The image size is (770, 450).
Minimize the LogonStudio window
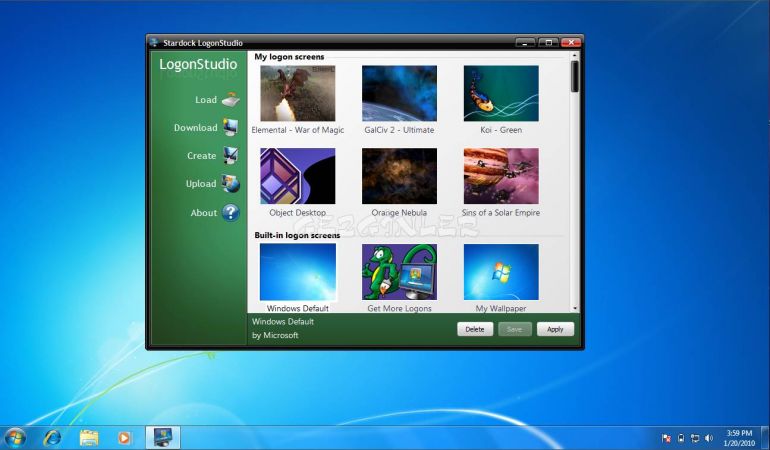525,43
